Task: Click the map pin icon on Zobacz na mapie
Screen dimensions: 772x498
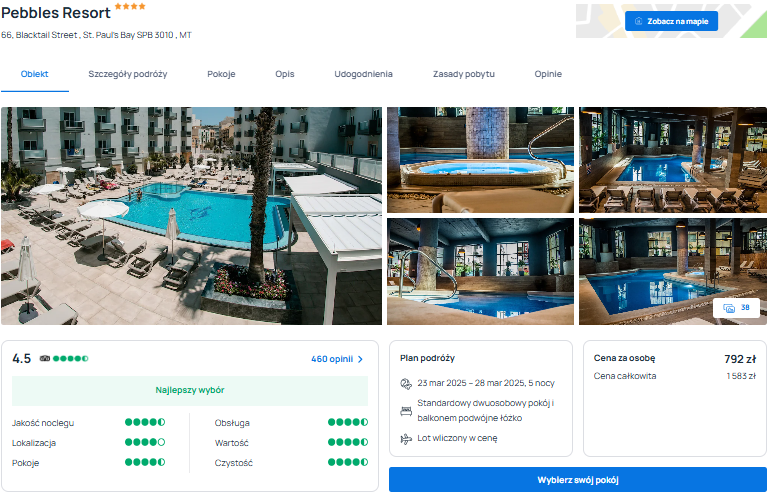Action: (x=638, y=21)
